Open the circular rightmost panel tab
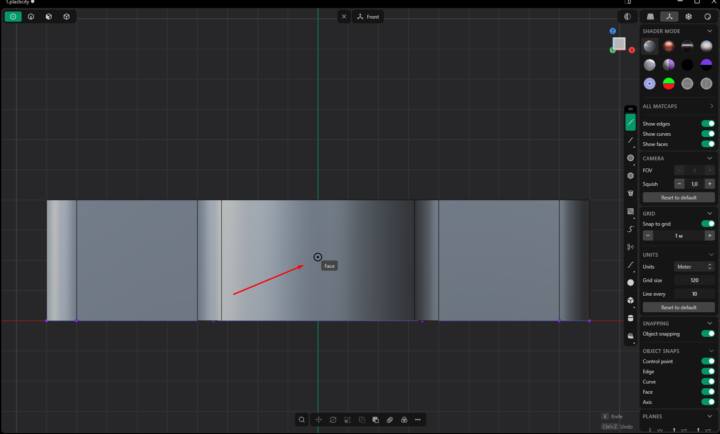The image size is (720, 434). pos(707,17)
